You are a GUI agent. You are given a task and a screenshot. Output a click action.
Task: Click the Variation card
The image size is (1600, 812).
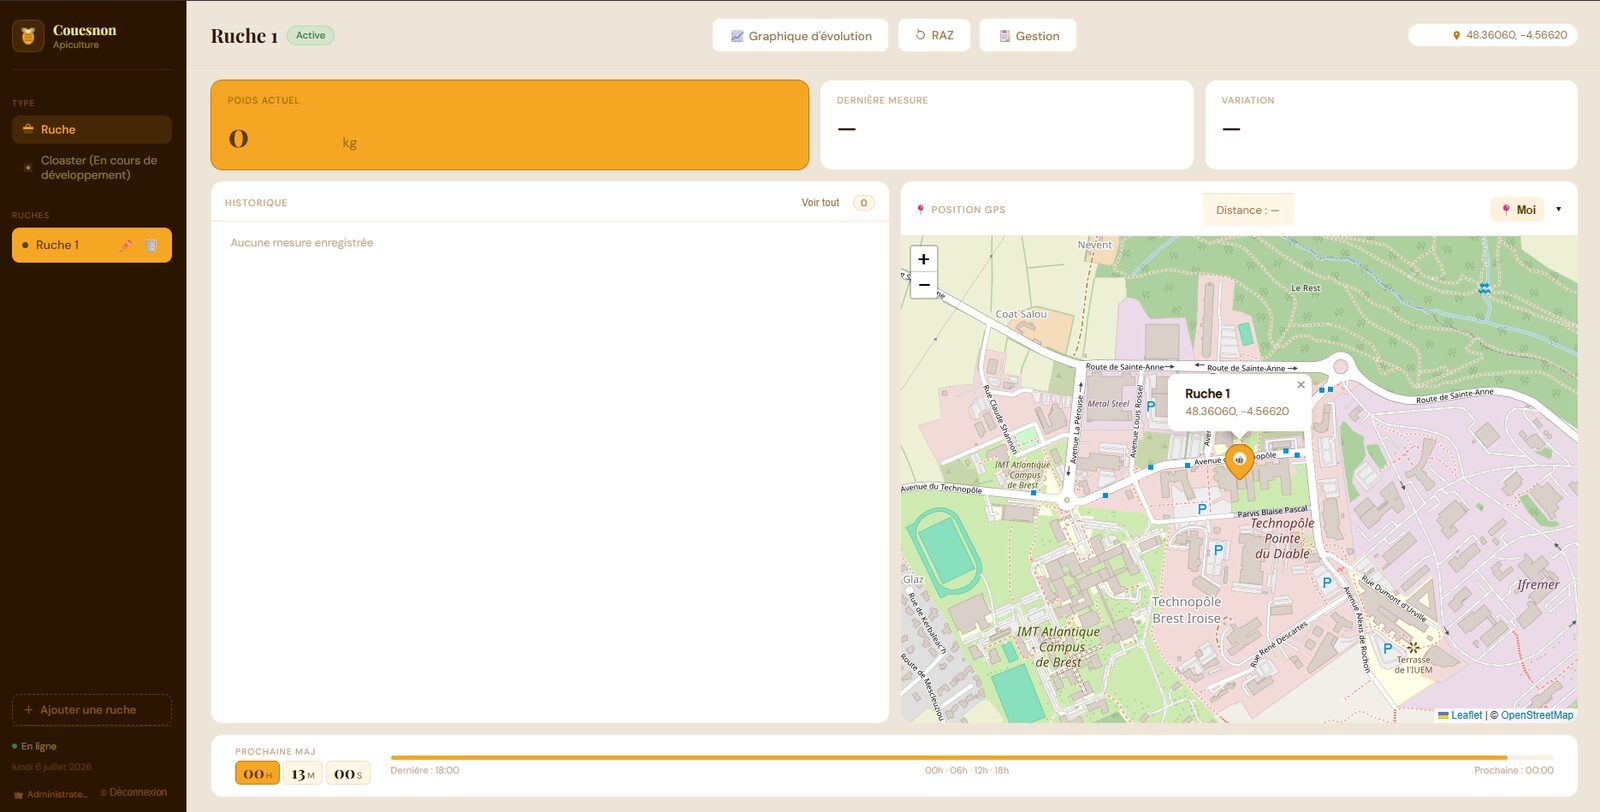[x=1391, y=125]
